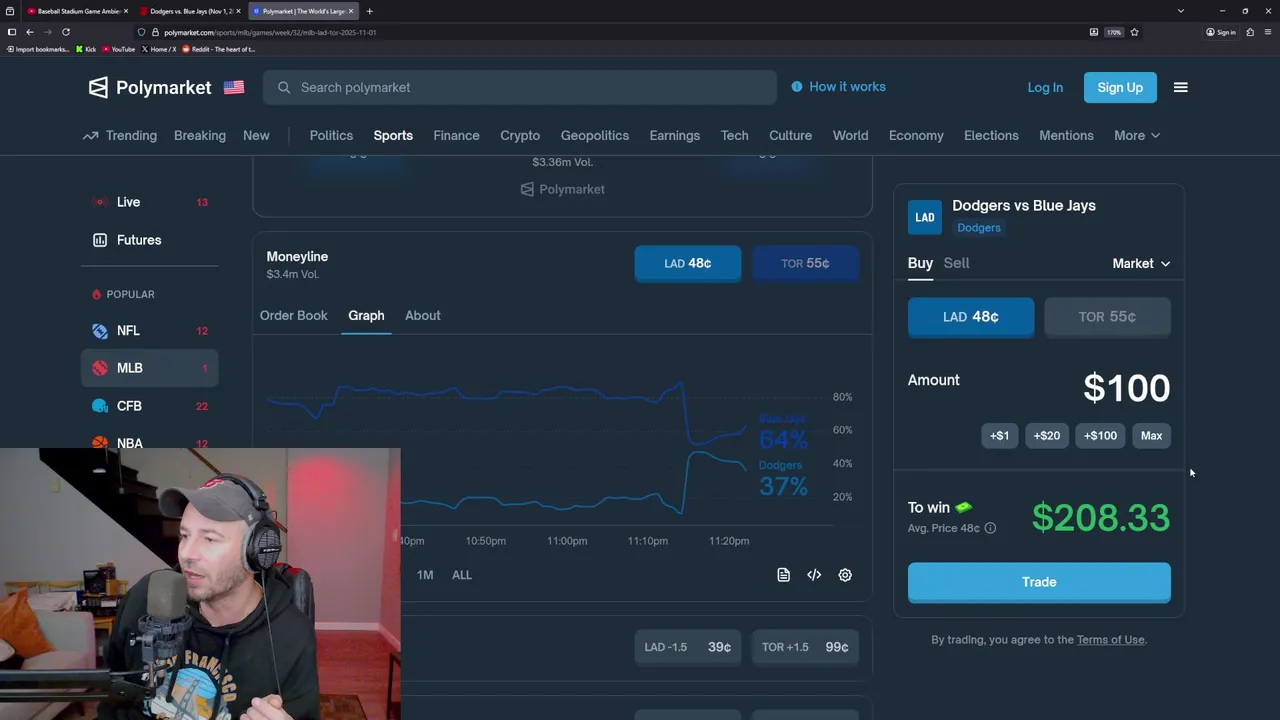Bookmark the page with the star icon
1280x720 pixels.
click(1134, 32)
